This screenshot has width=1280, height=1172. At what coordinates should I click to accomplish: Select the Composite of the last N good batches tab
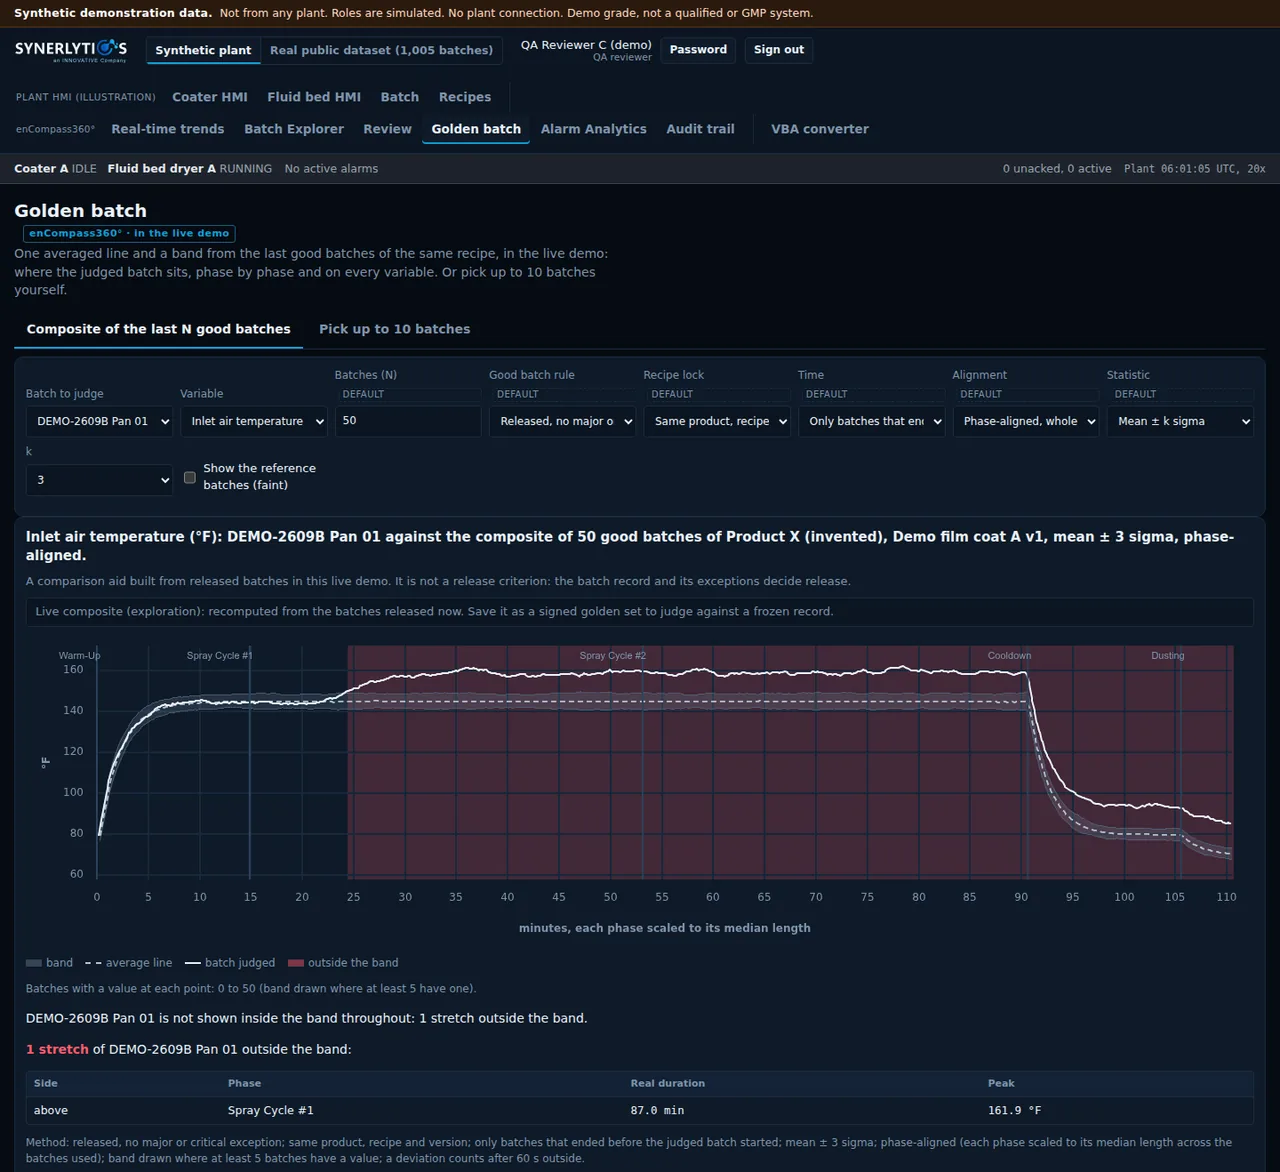pyautogui.click(x=159, y=329)
